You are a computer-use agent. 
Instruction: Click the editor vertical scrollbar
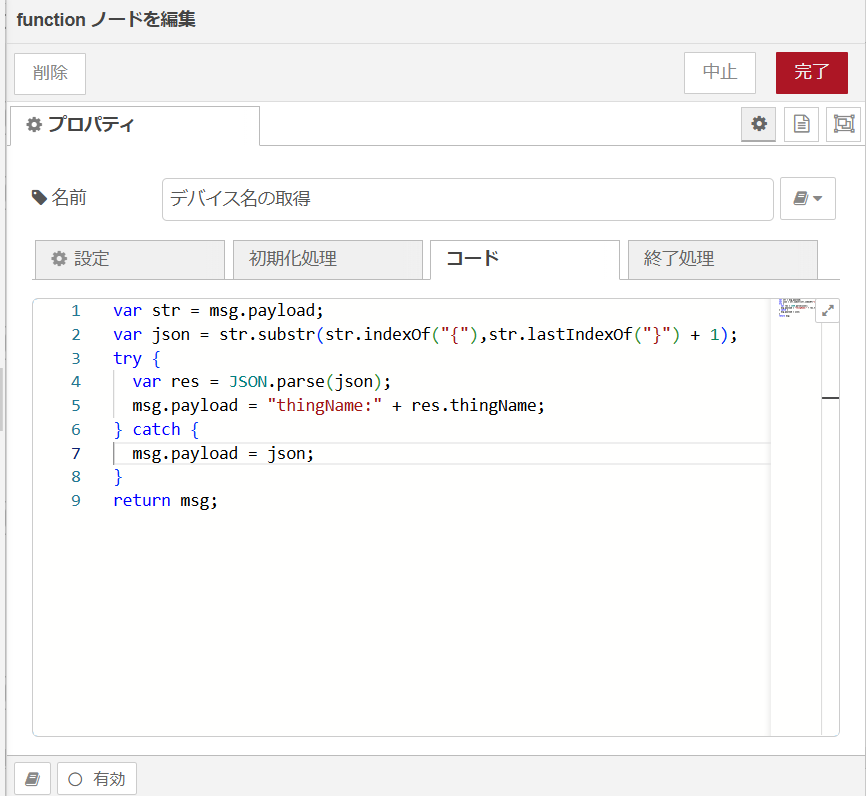(x=830, y=517)
